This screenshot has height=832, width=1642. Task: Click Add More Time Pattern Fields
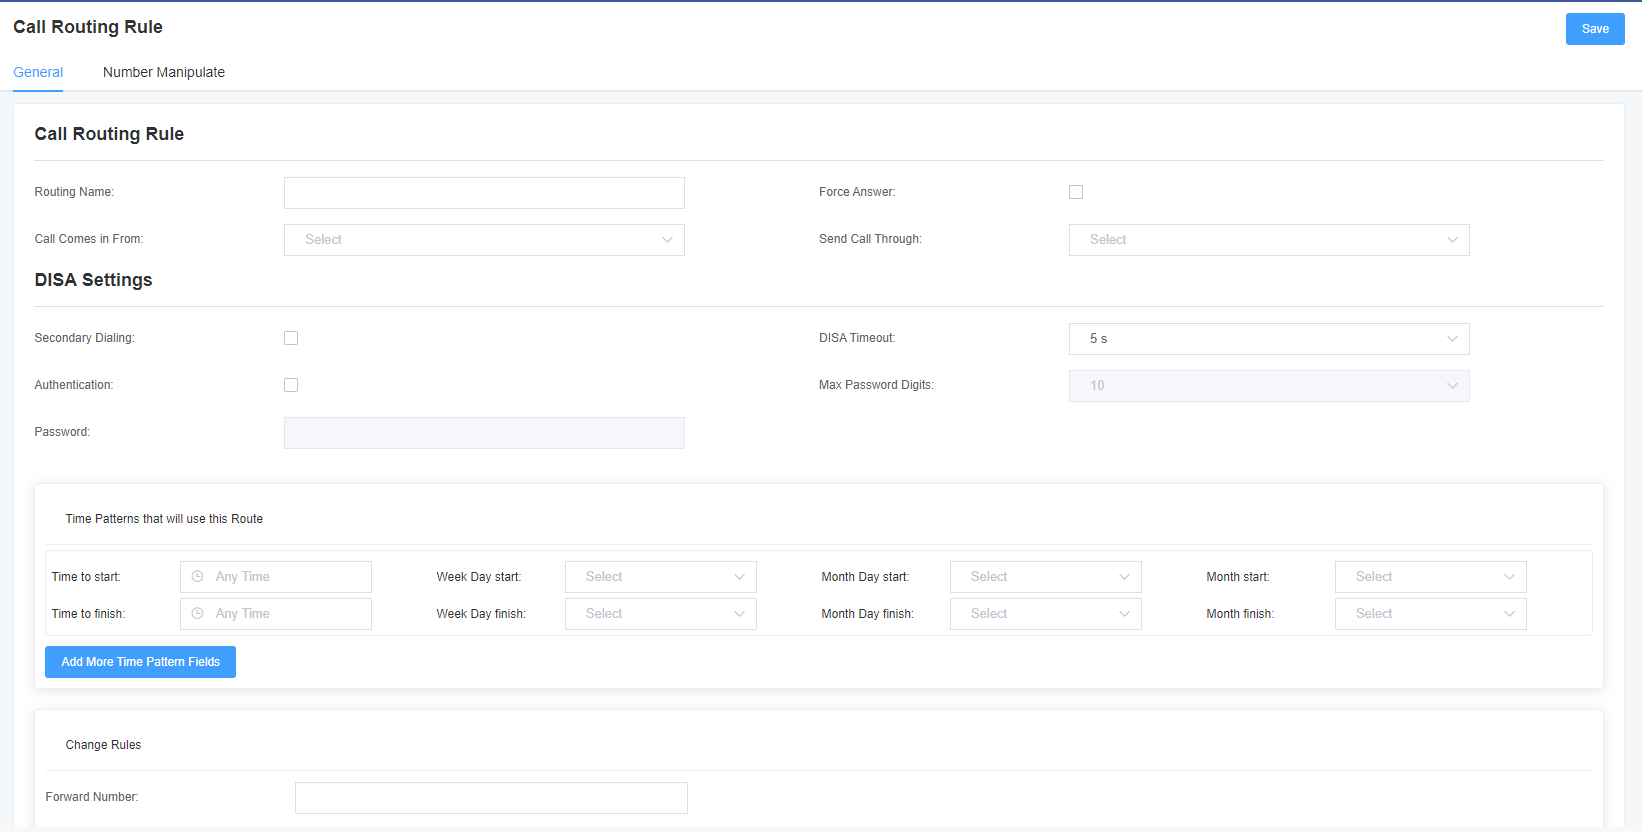point(140,662)
